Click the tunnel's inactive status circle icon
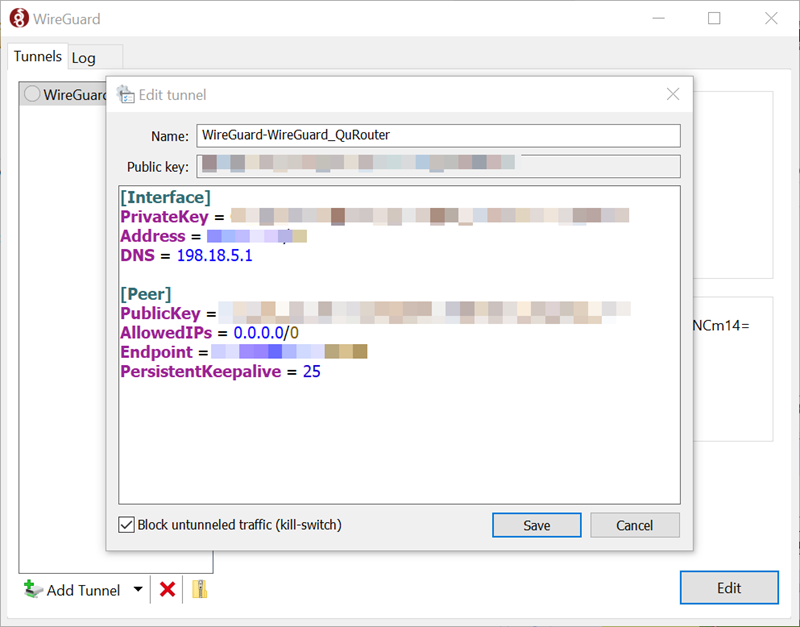This screenshot has width=800, height=627. pyautogui.click(x=32, y=94)
